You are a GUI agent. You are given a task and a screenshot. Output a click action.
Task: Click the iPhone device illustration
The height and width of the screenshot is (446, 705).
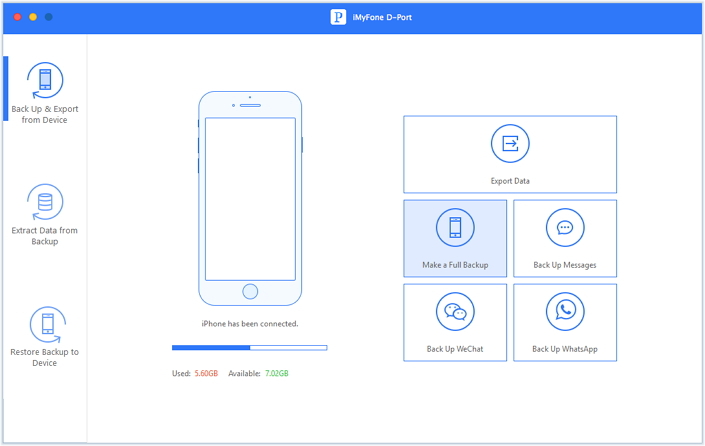tap(250, 198)
